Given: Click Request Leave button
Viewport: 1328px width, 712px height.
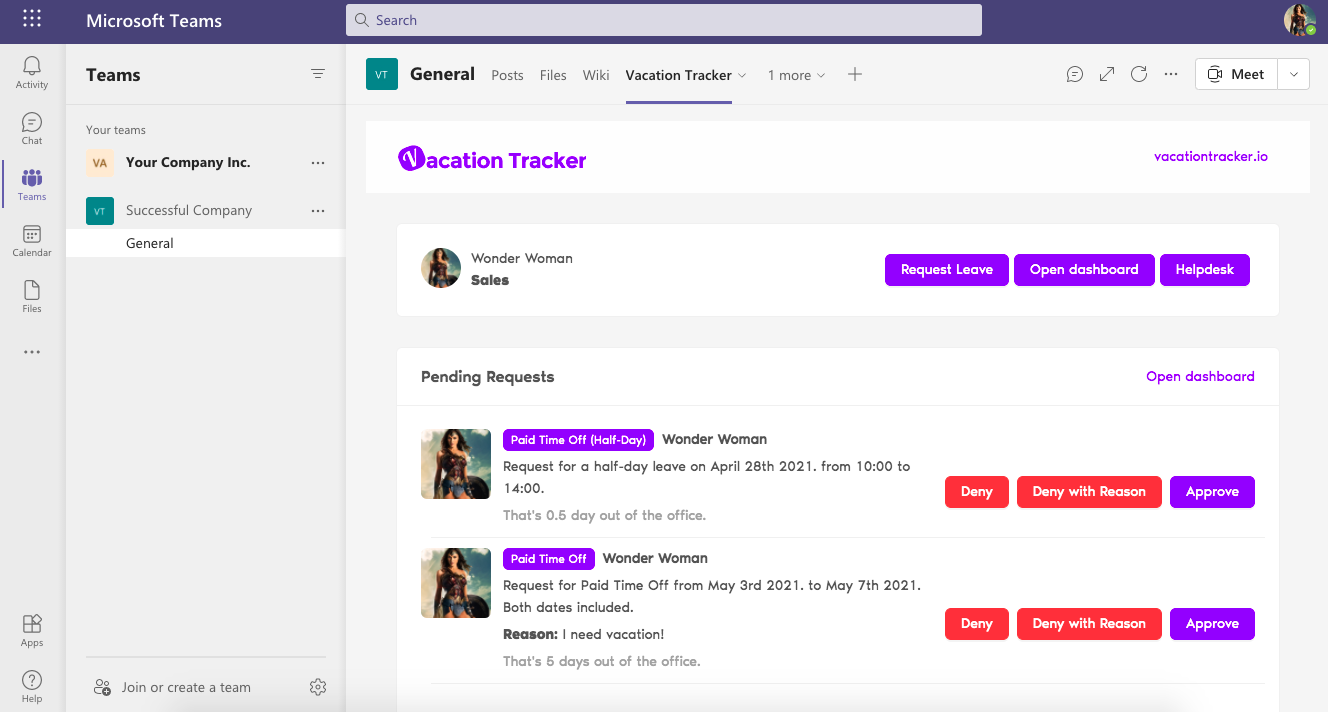Looking at the screenshot, I should coord(947,269).
